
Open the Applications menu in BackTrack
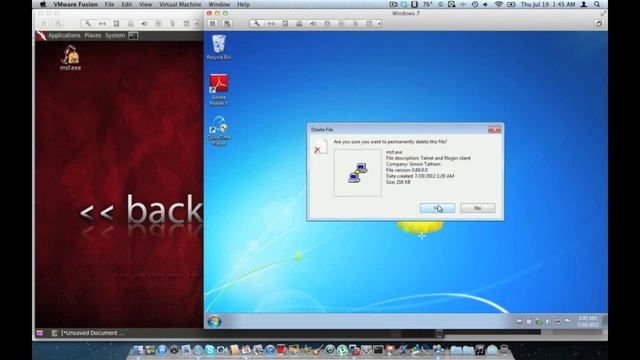pyautogui.click(x=64, y=36)
